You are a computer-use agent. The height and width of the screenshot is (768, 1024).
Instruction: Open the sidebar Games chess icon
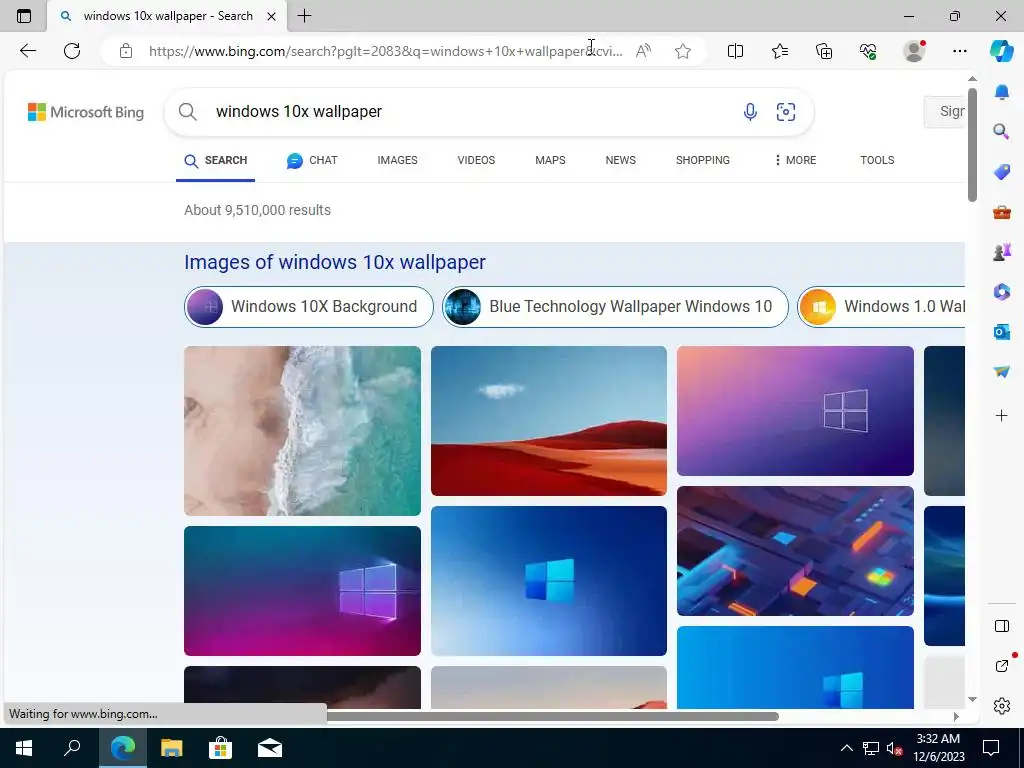point(1001,251)
